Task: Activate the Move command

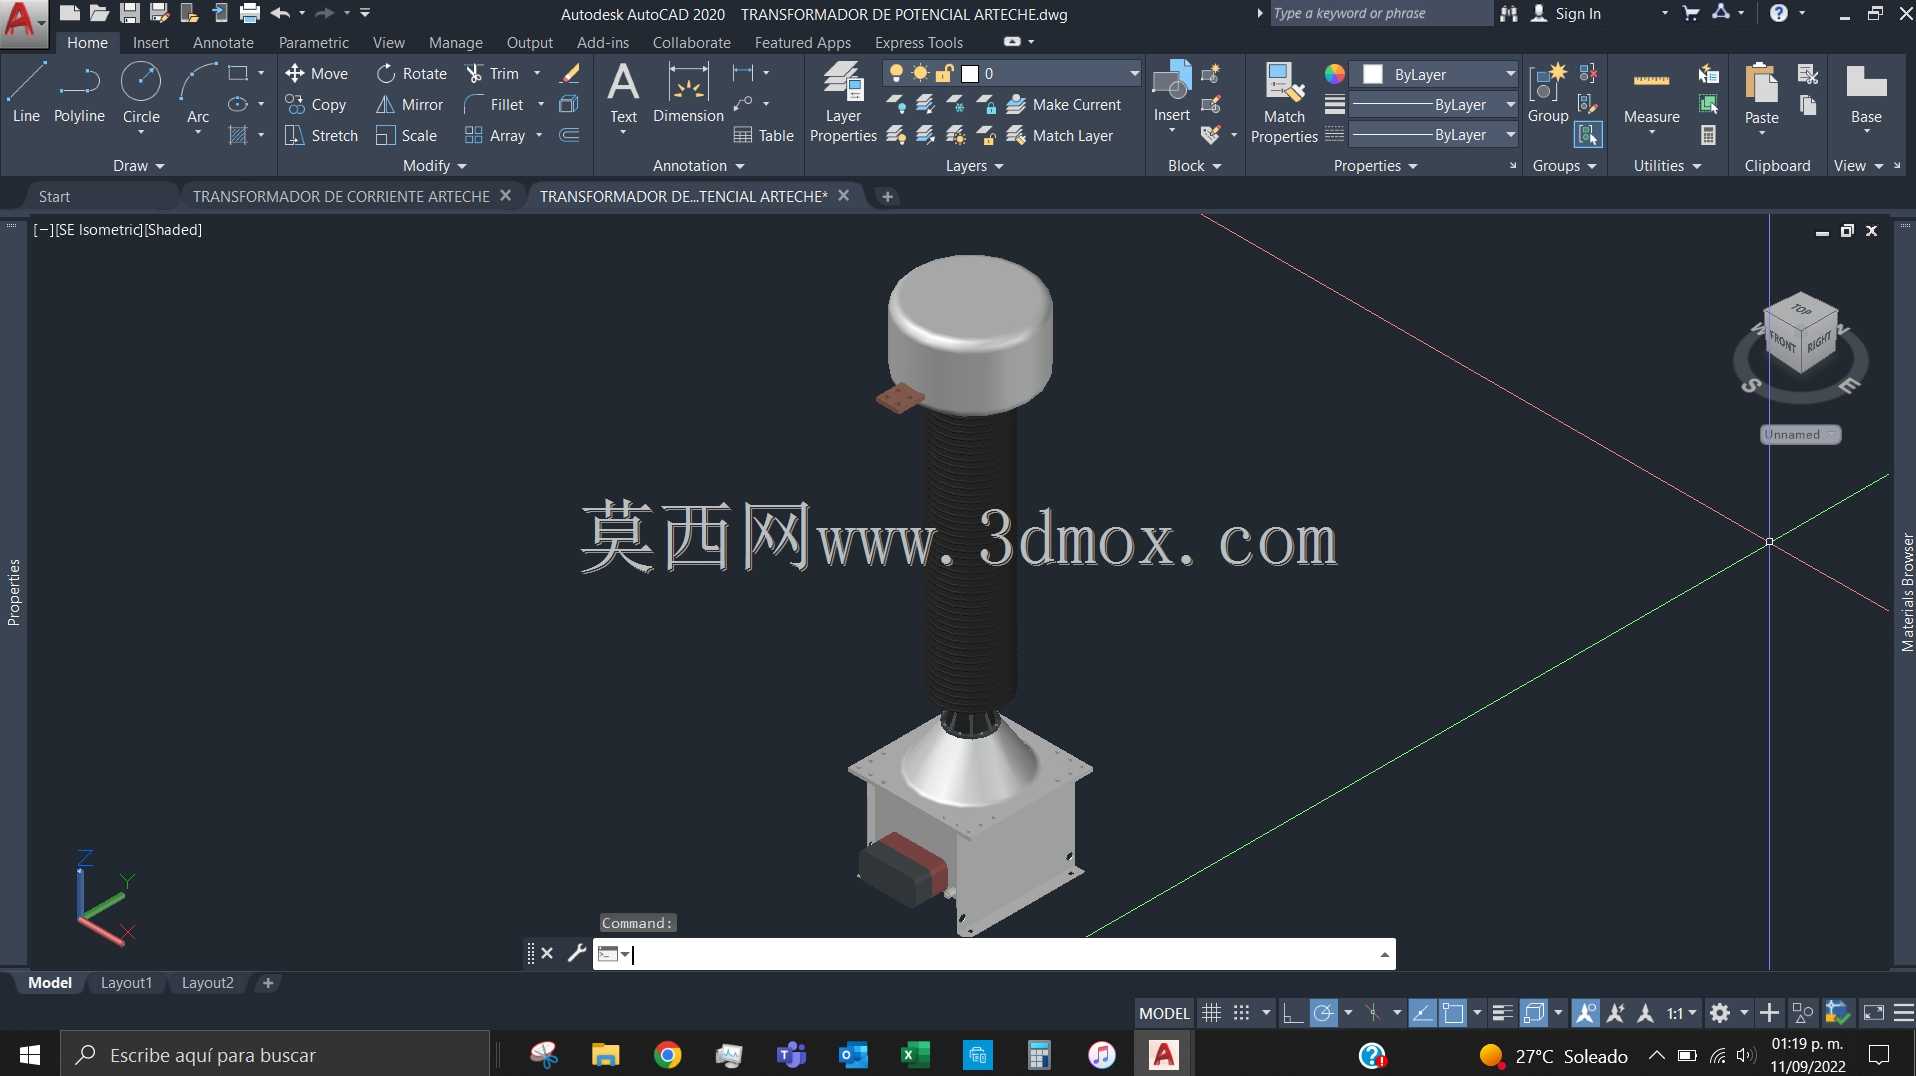Action: 316,73
